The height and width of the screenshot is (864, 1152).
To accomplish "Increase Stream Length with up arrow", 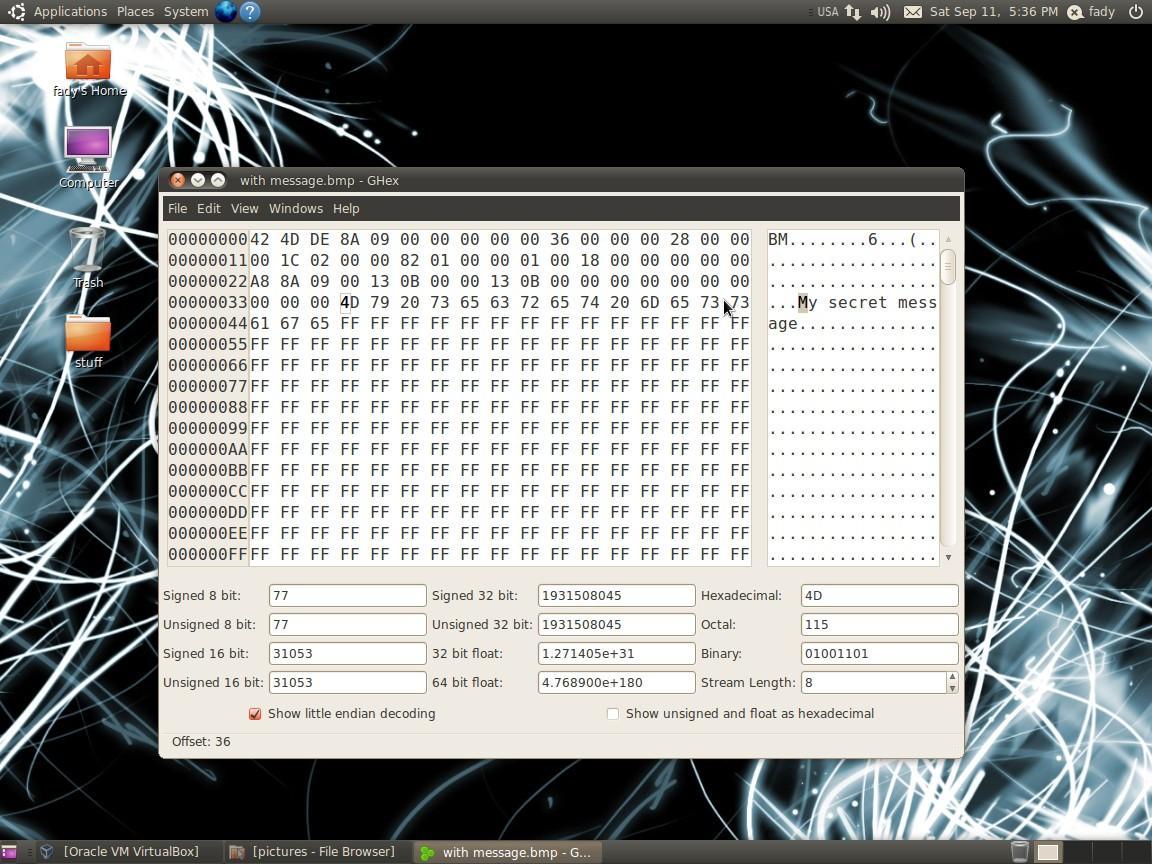I will (952, 677).
